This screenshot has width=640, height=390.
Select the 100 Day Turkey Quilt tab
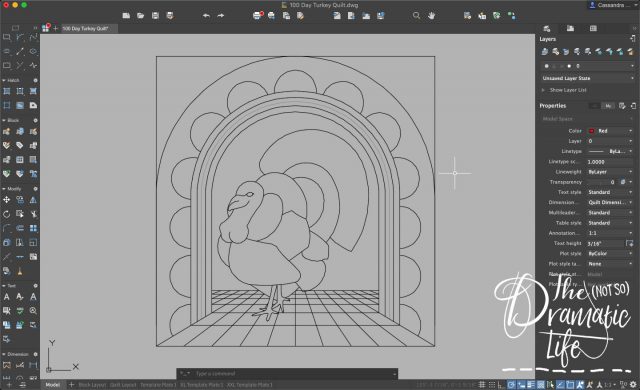point(85,29)
